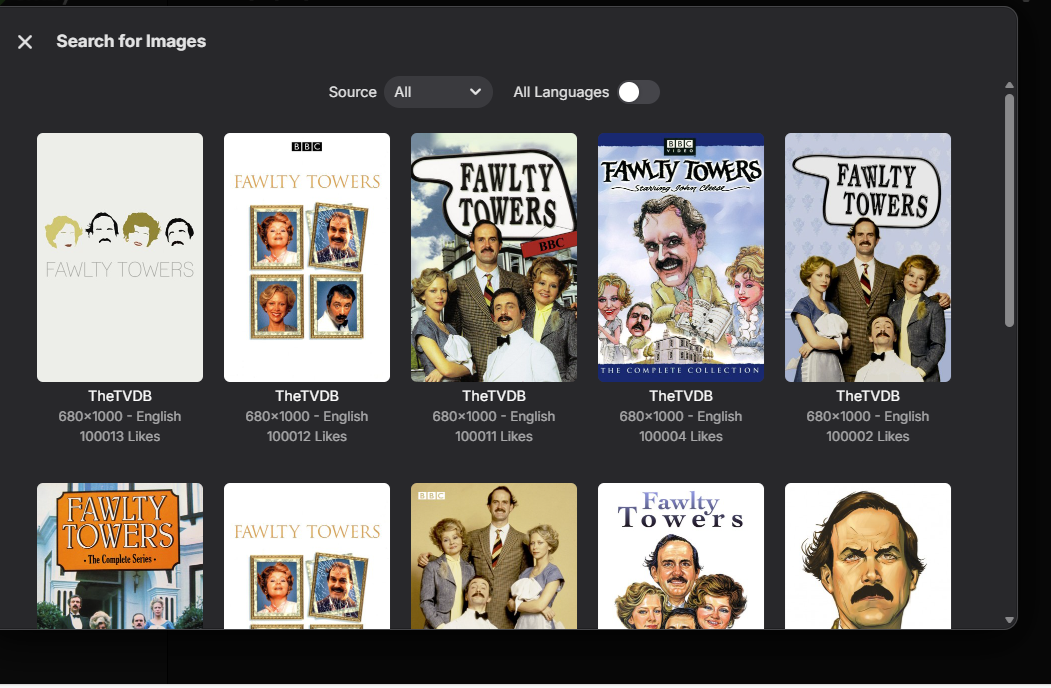This screenshot has height=688, width=1051.
Task: Pick the tan background BBC cast poster
Action: 494,556
